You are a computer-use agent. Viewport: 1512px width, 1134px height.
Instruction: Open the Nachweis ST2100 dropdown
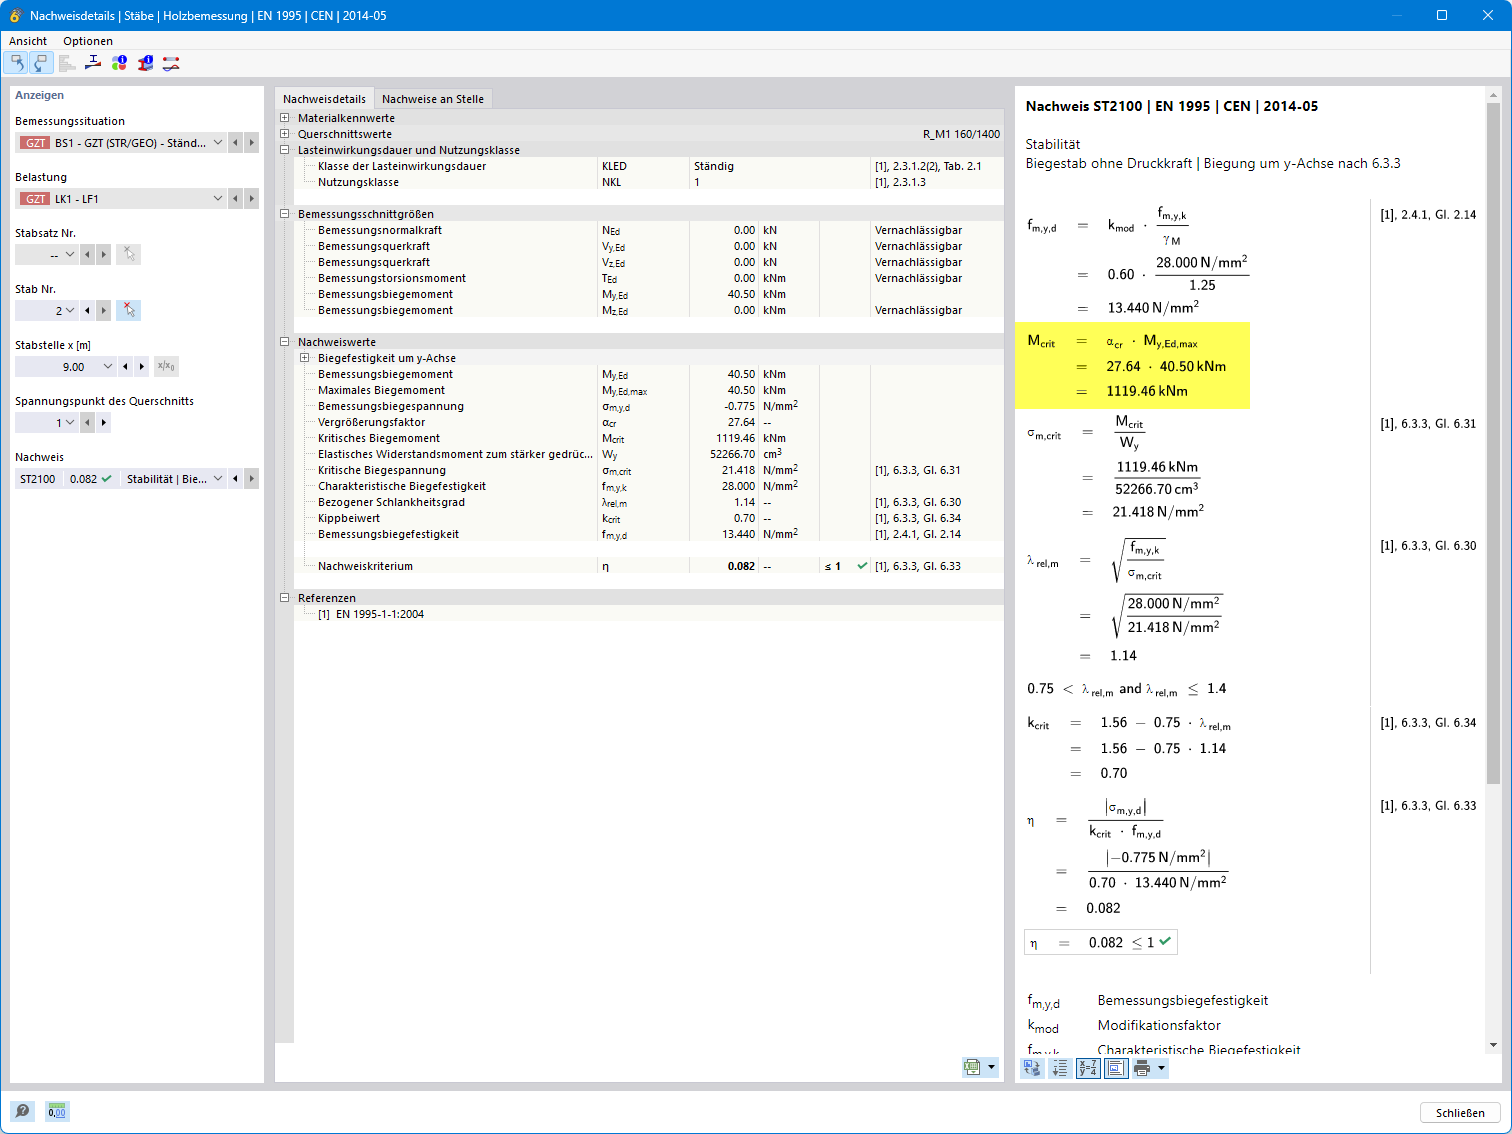218,479
